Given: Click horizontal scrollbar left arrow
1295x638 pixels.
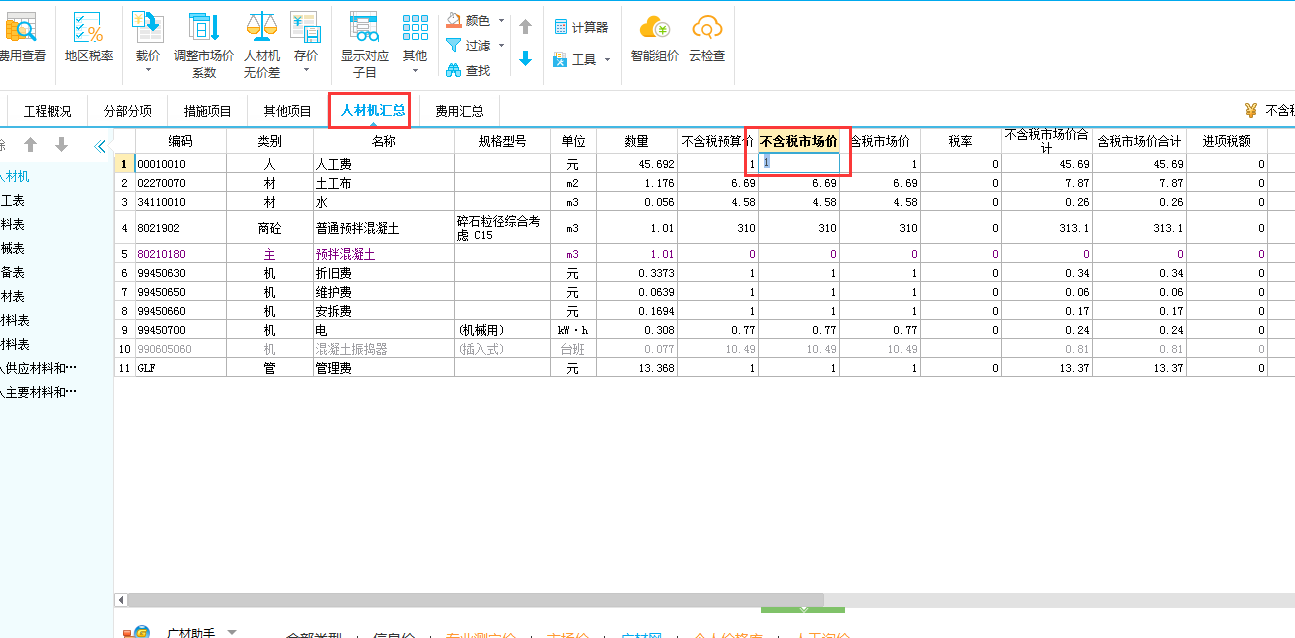Looking at the screenshot, I should (121, 600).
